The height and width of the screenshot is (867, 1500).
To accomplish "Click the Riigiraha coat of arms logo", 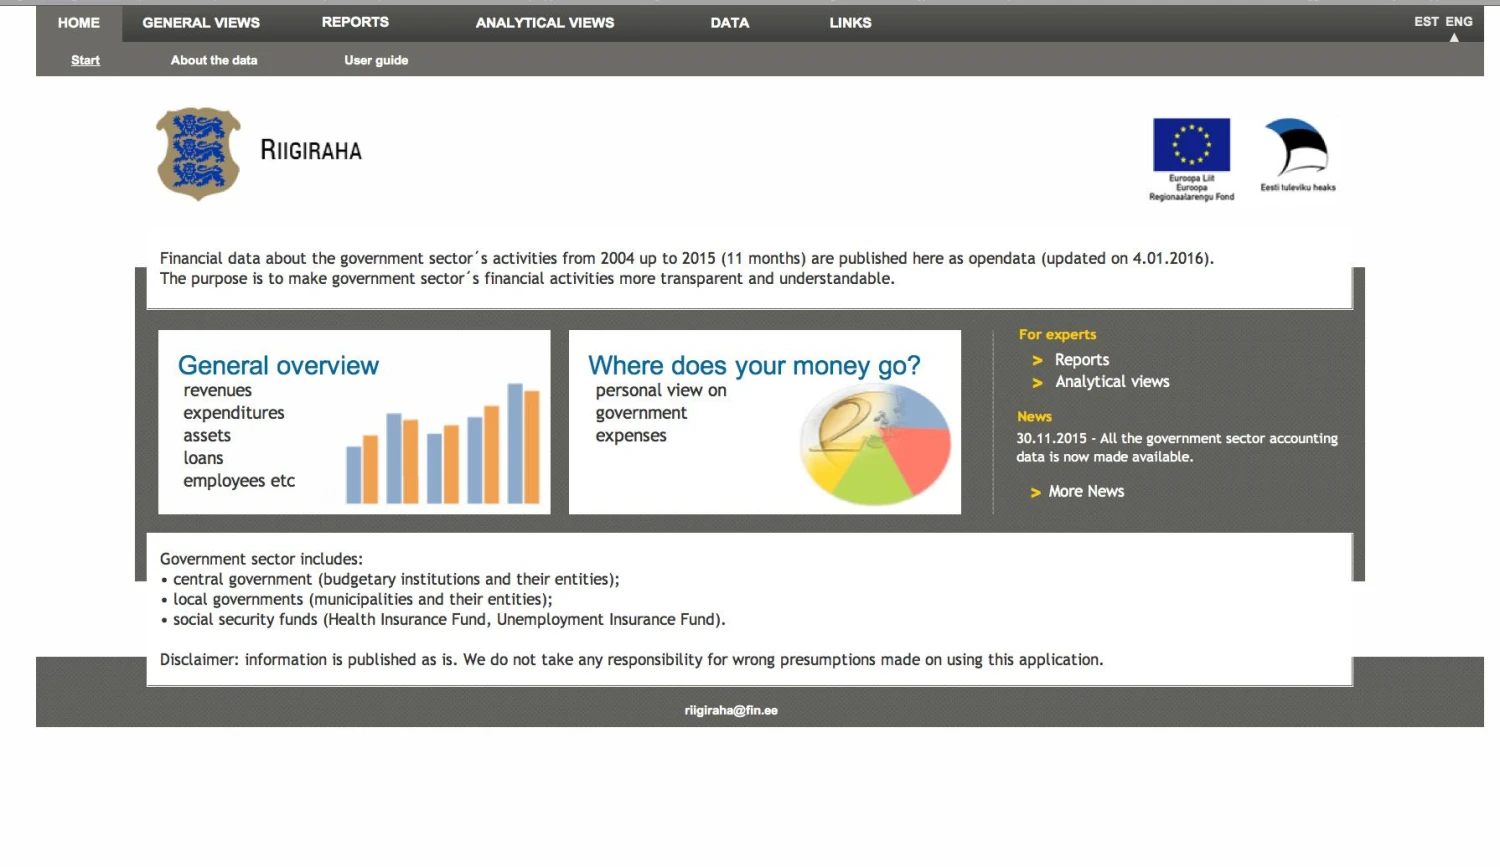I will (198, 154).
